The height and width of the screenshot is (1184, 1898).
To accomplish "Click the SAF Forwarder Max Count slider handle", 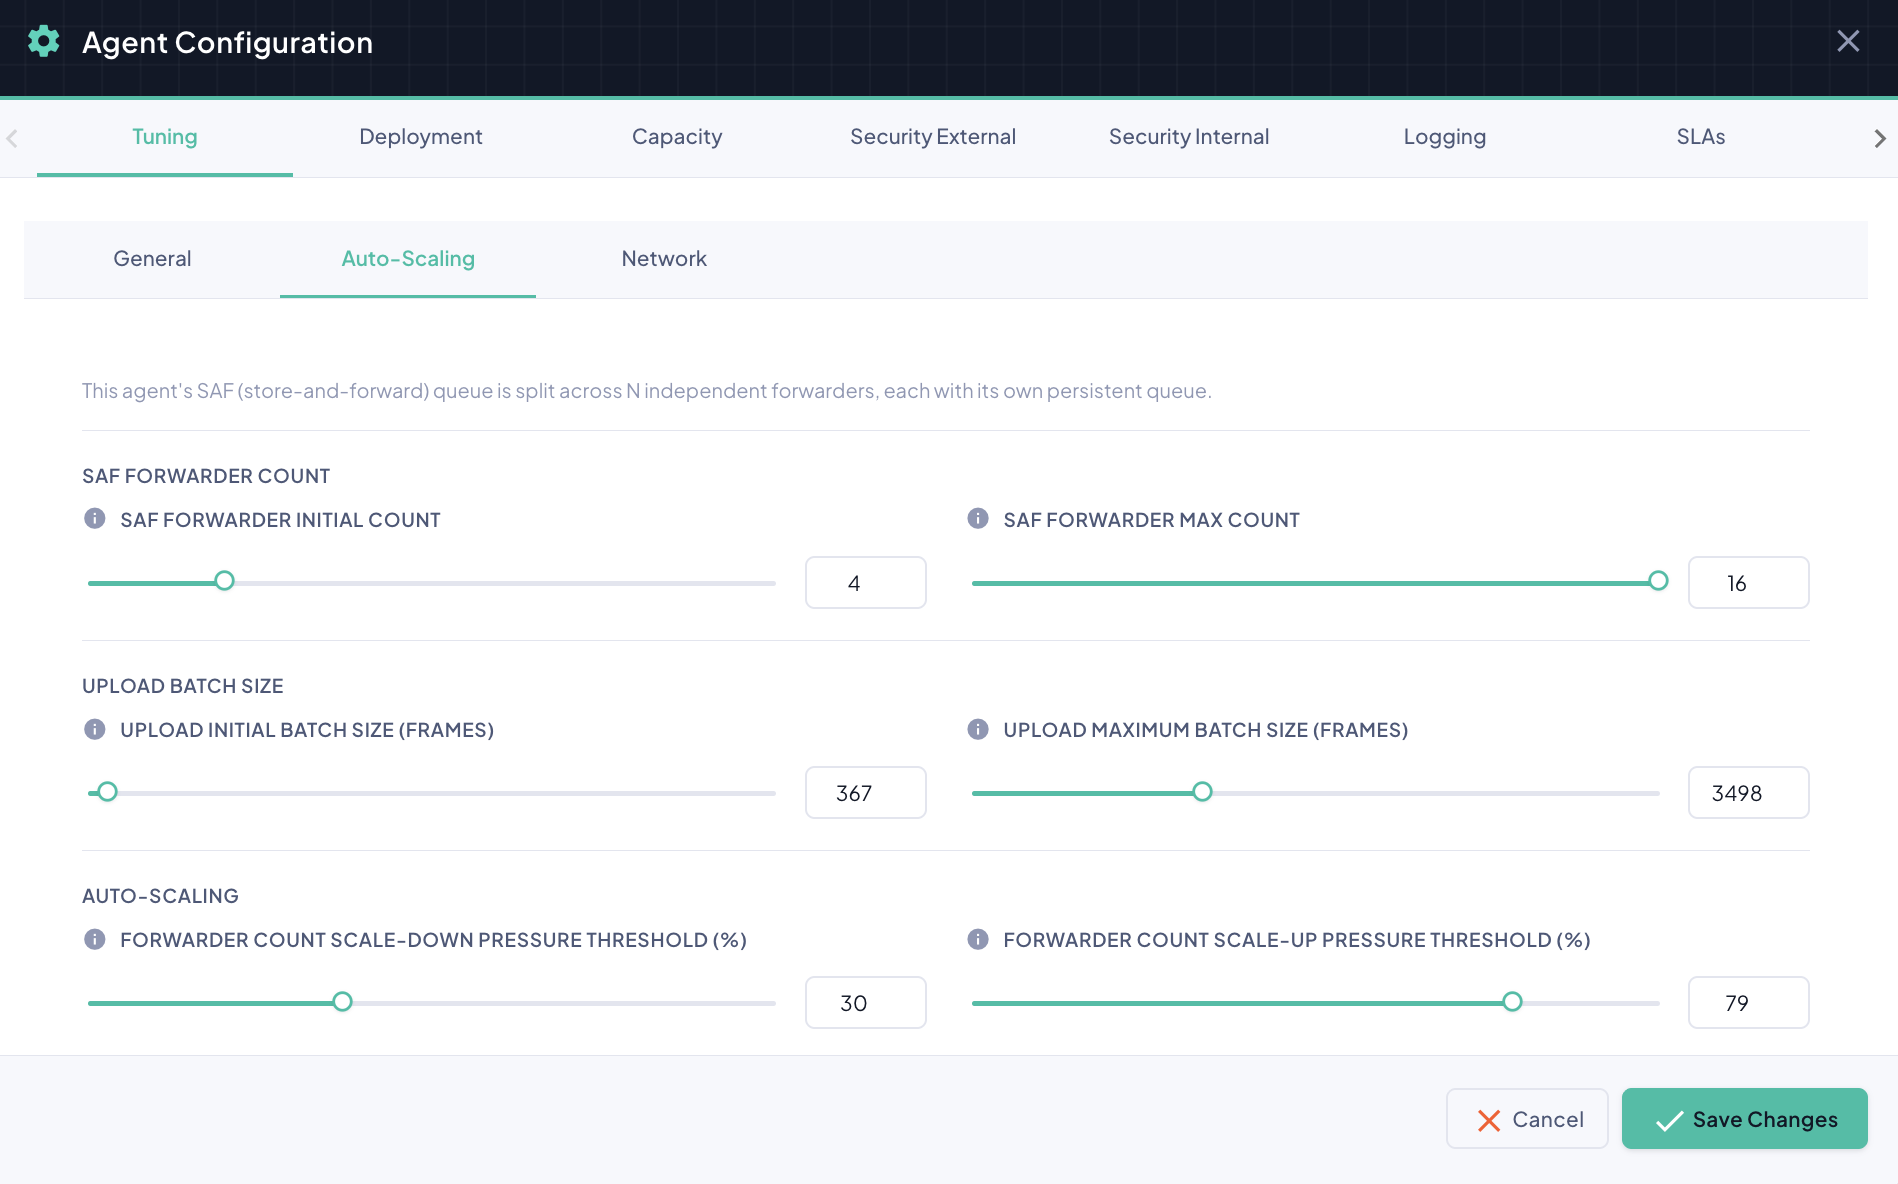I will coord(1658,581).
